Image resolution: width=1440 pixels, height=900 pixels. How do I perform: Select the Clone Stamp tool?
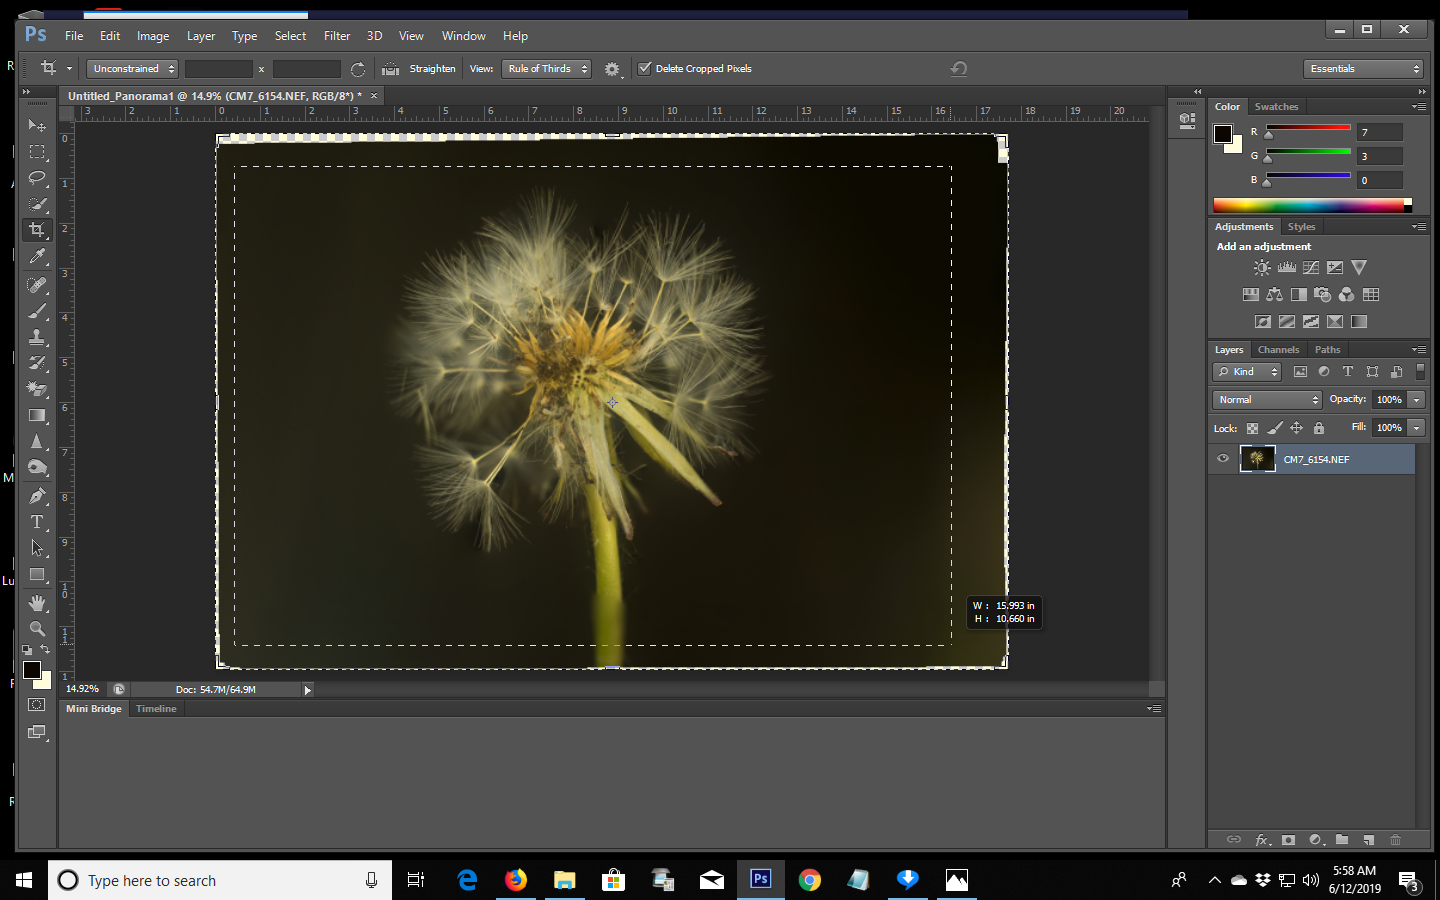pyautogui.click(x=37, y=337)
